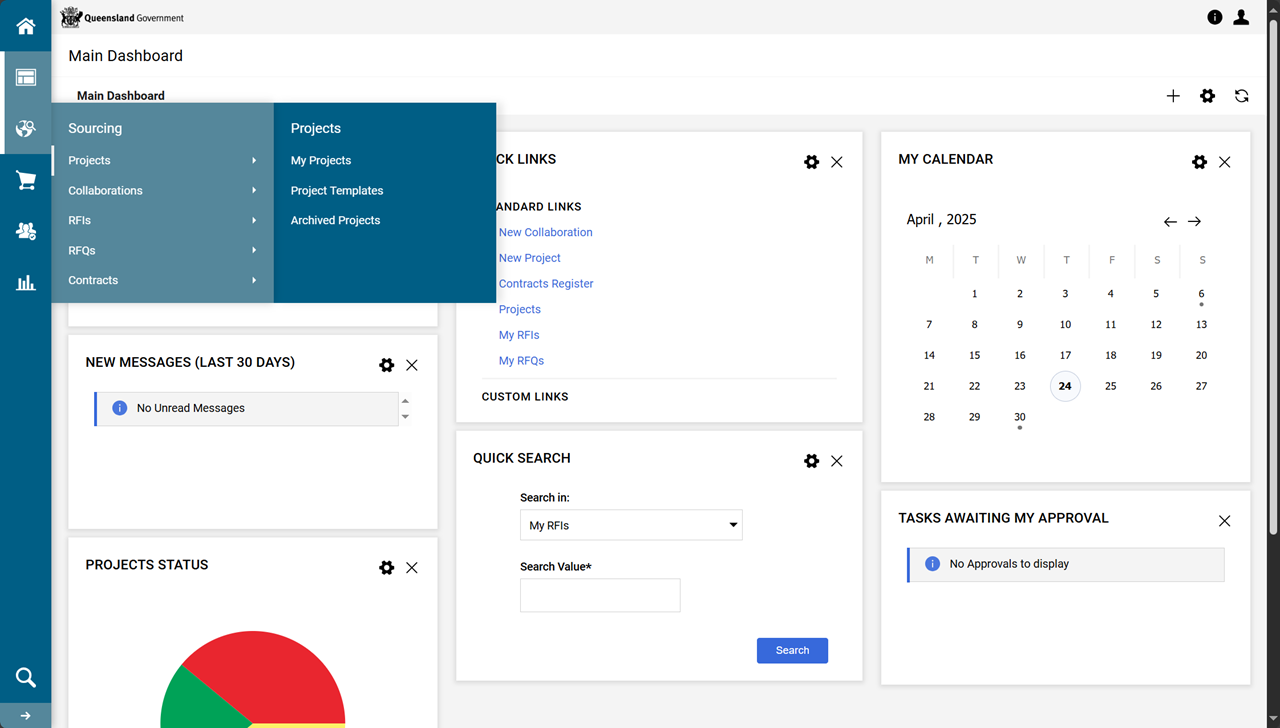The width and height of the screenshot is (1280, 728).
Task: Open the shopping cart sidebar icon
Action: point(25,180)
